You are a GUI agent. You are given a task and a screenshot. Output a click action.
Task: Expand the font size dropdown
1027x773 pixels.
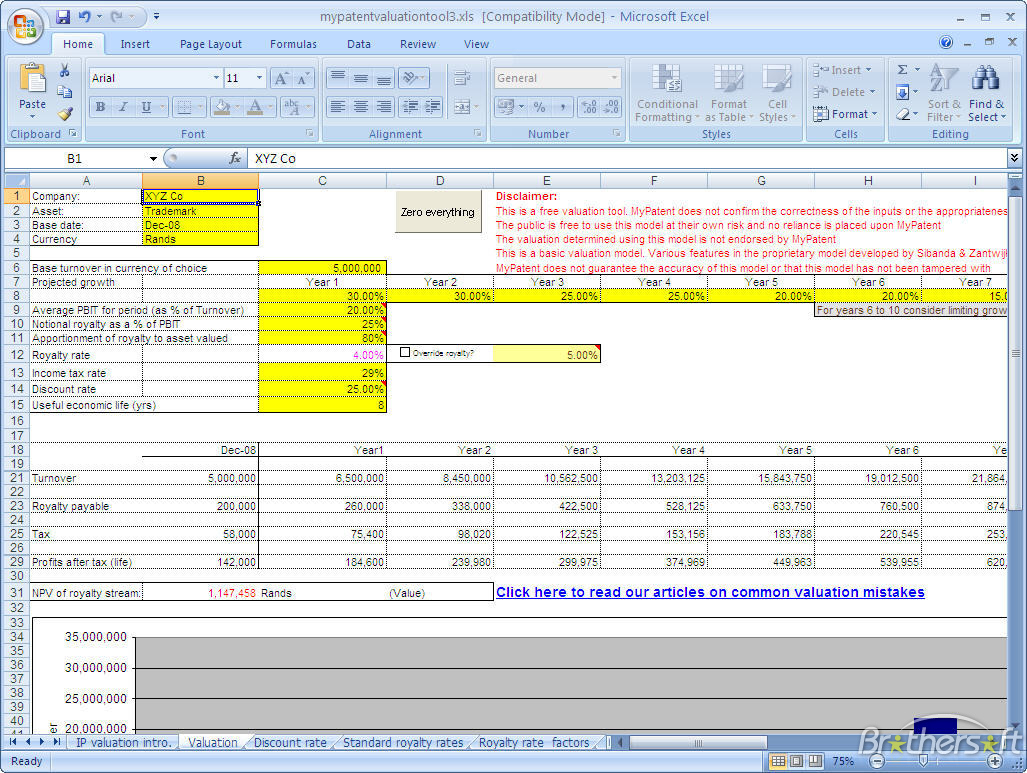pyautogui.click(x=260, y=78)
